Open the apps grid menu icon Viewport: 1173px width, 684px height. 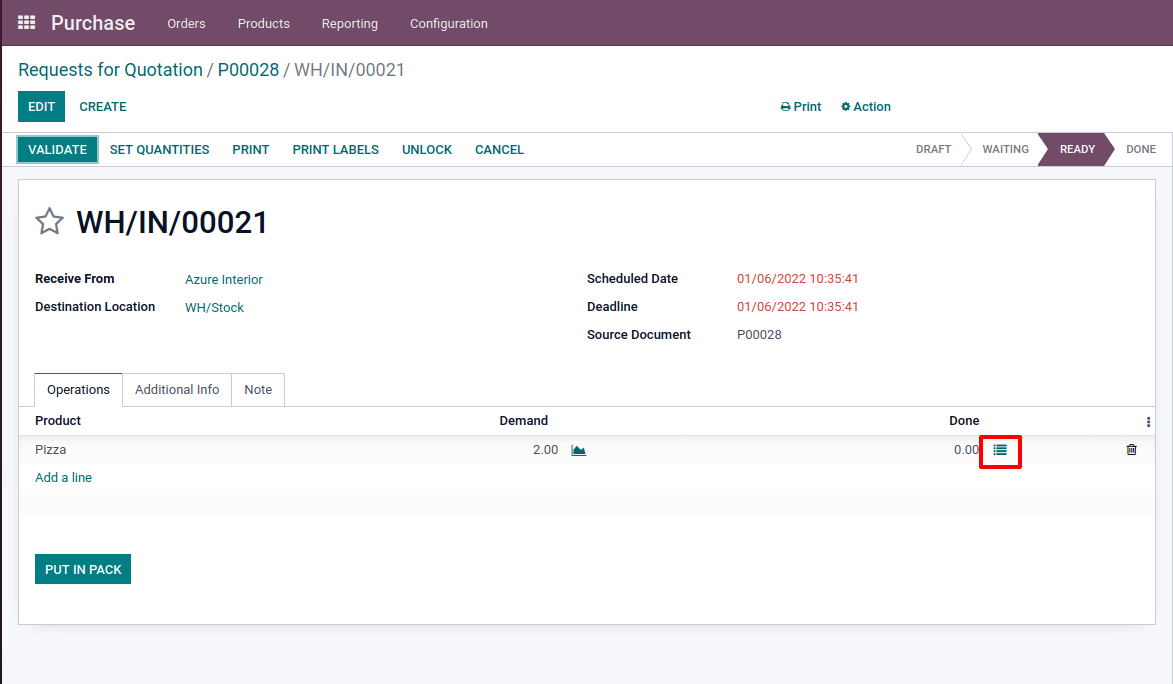click(x=26, y=22)
